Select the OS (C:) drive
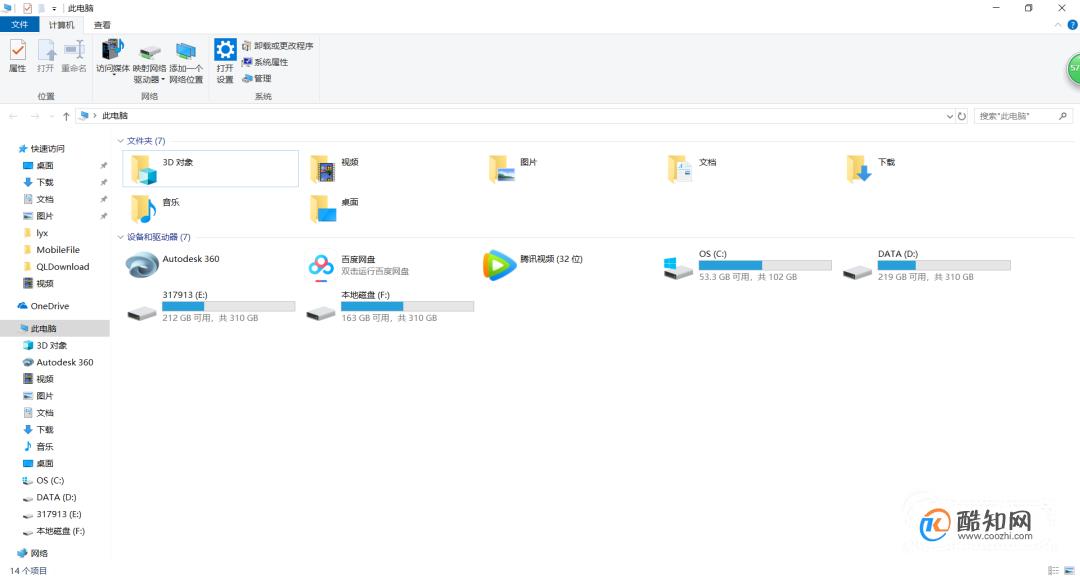1080x579 pixels. (x=747, y=265)
